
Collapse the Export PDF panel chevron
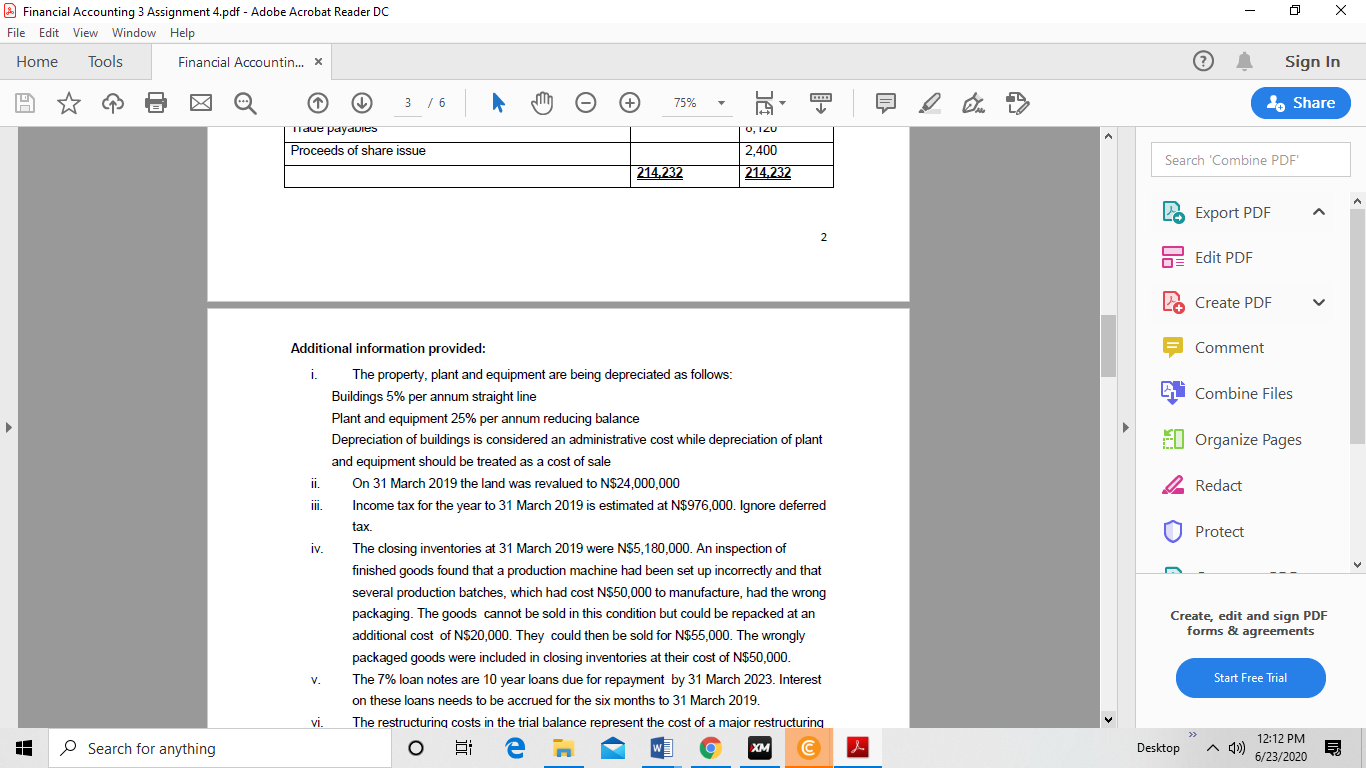click(1318, 212)
